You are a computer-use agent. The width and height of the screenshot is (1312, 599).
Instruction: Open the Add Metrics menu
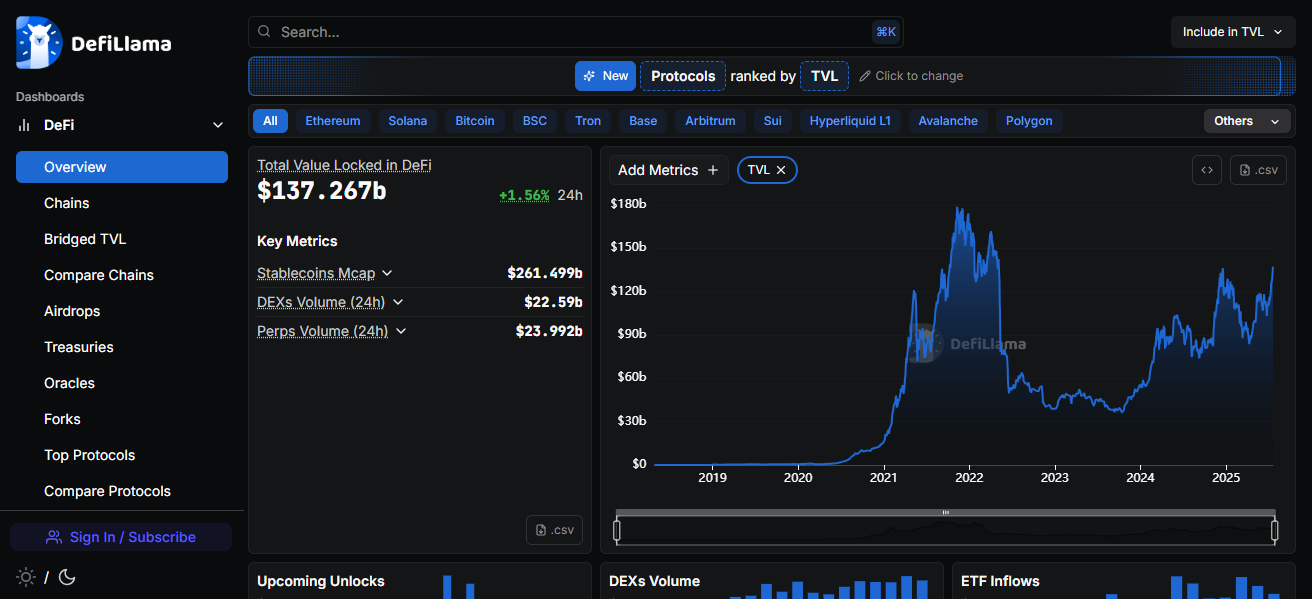click(x=668, y=170)
